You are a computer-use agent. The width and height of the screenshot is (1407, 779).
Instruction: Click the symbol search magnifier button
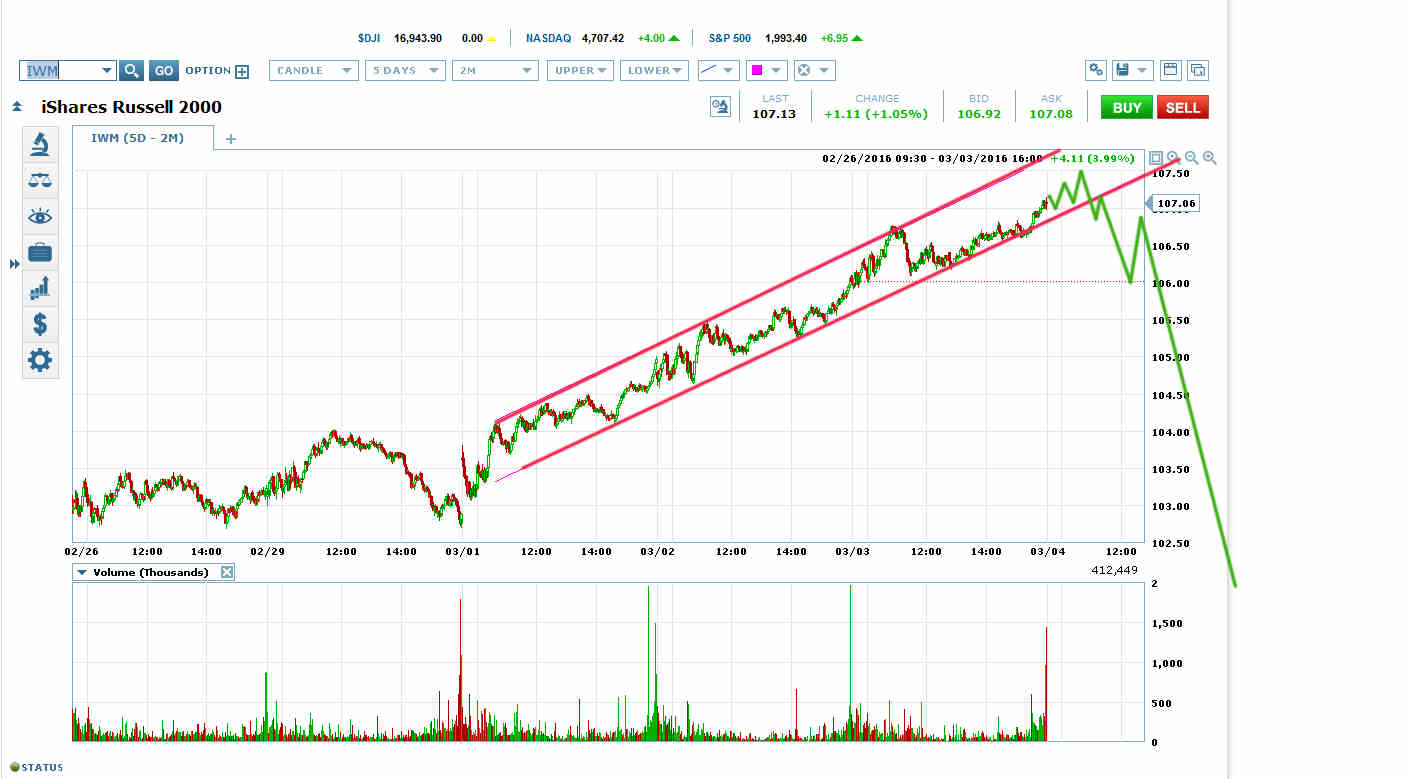(132, 71)
